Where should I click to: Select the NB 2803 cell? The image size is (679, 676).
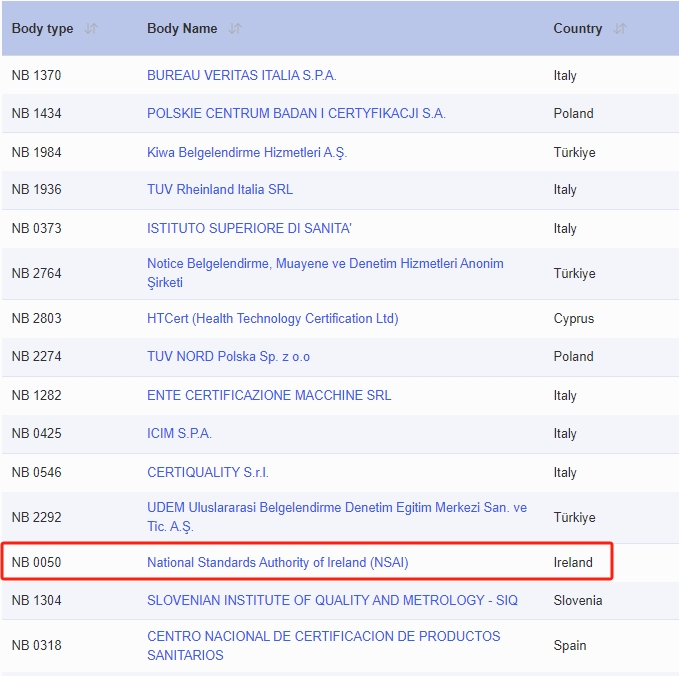[36, 319]
